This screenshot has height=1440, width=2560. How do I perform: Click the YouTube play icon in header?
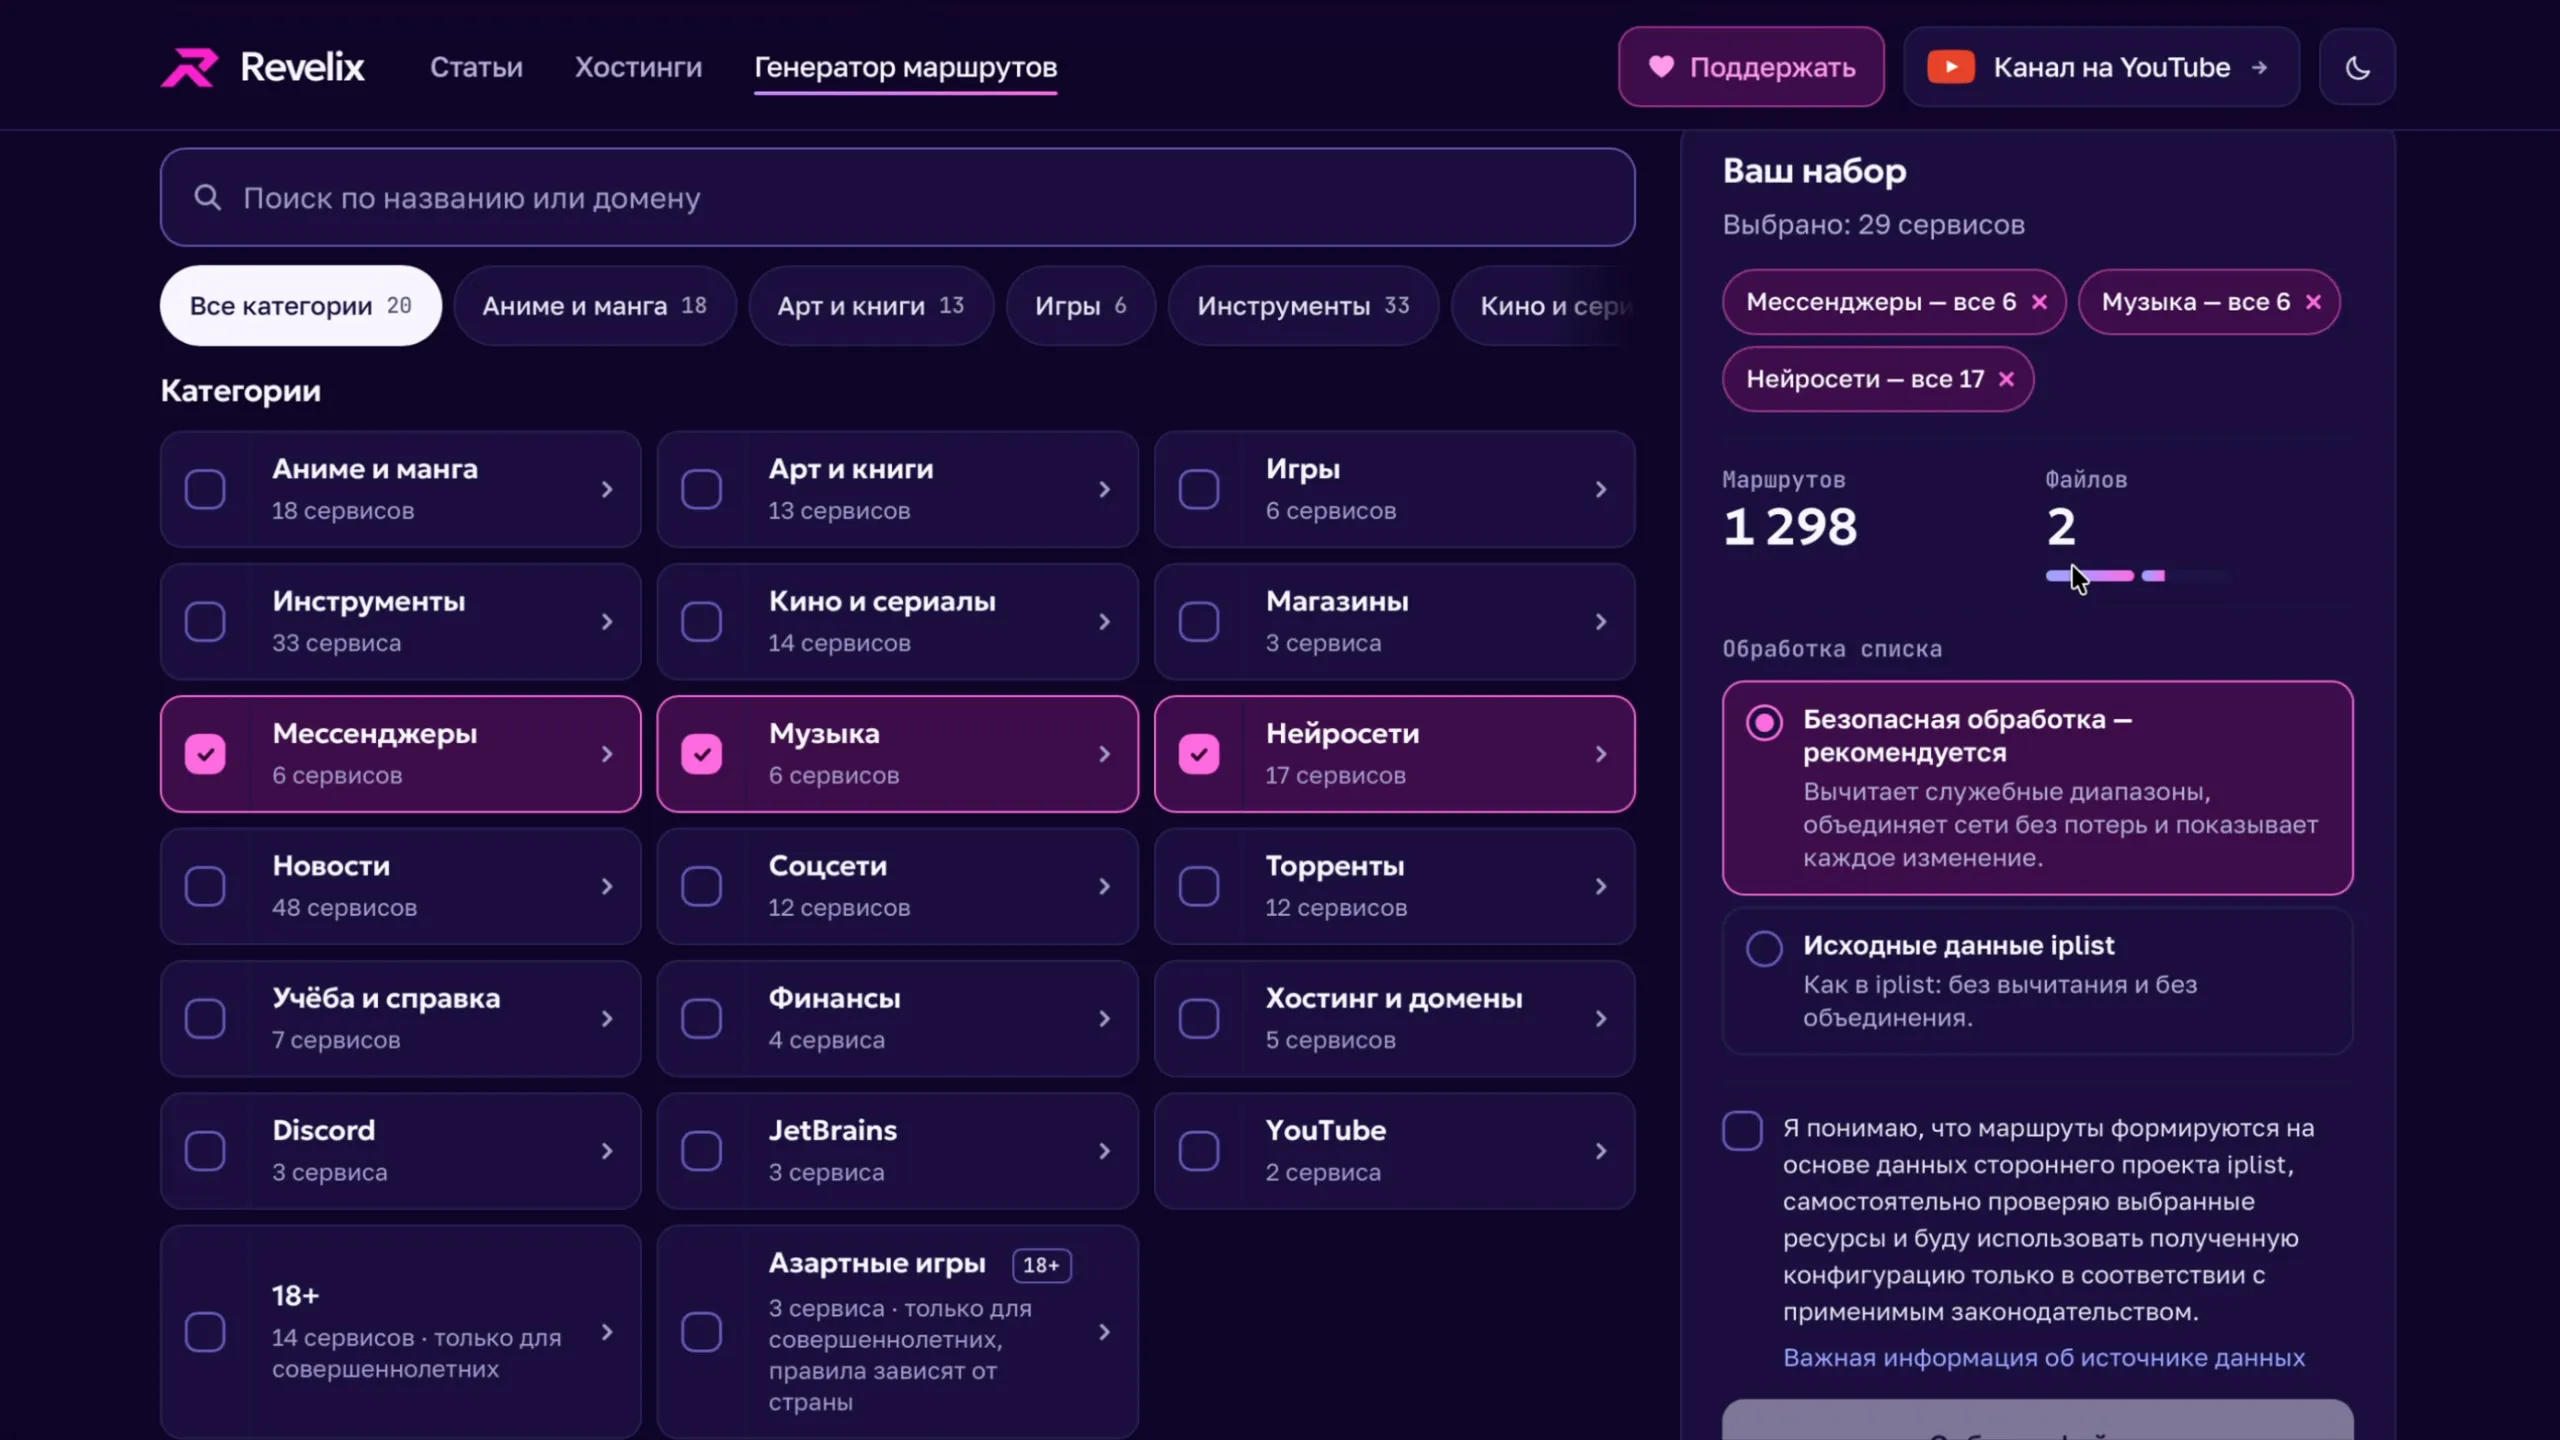pos(1950,67)
